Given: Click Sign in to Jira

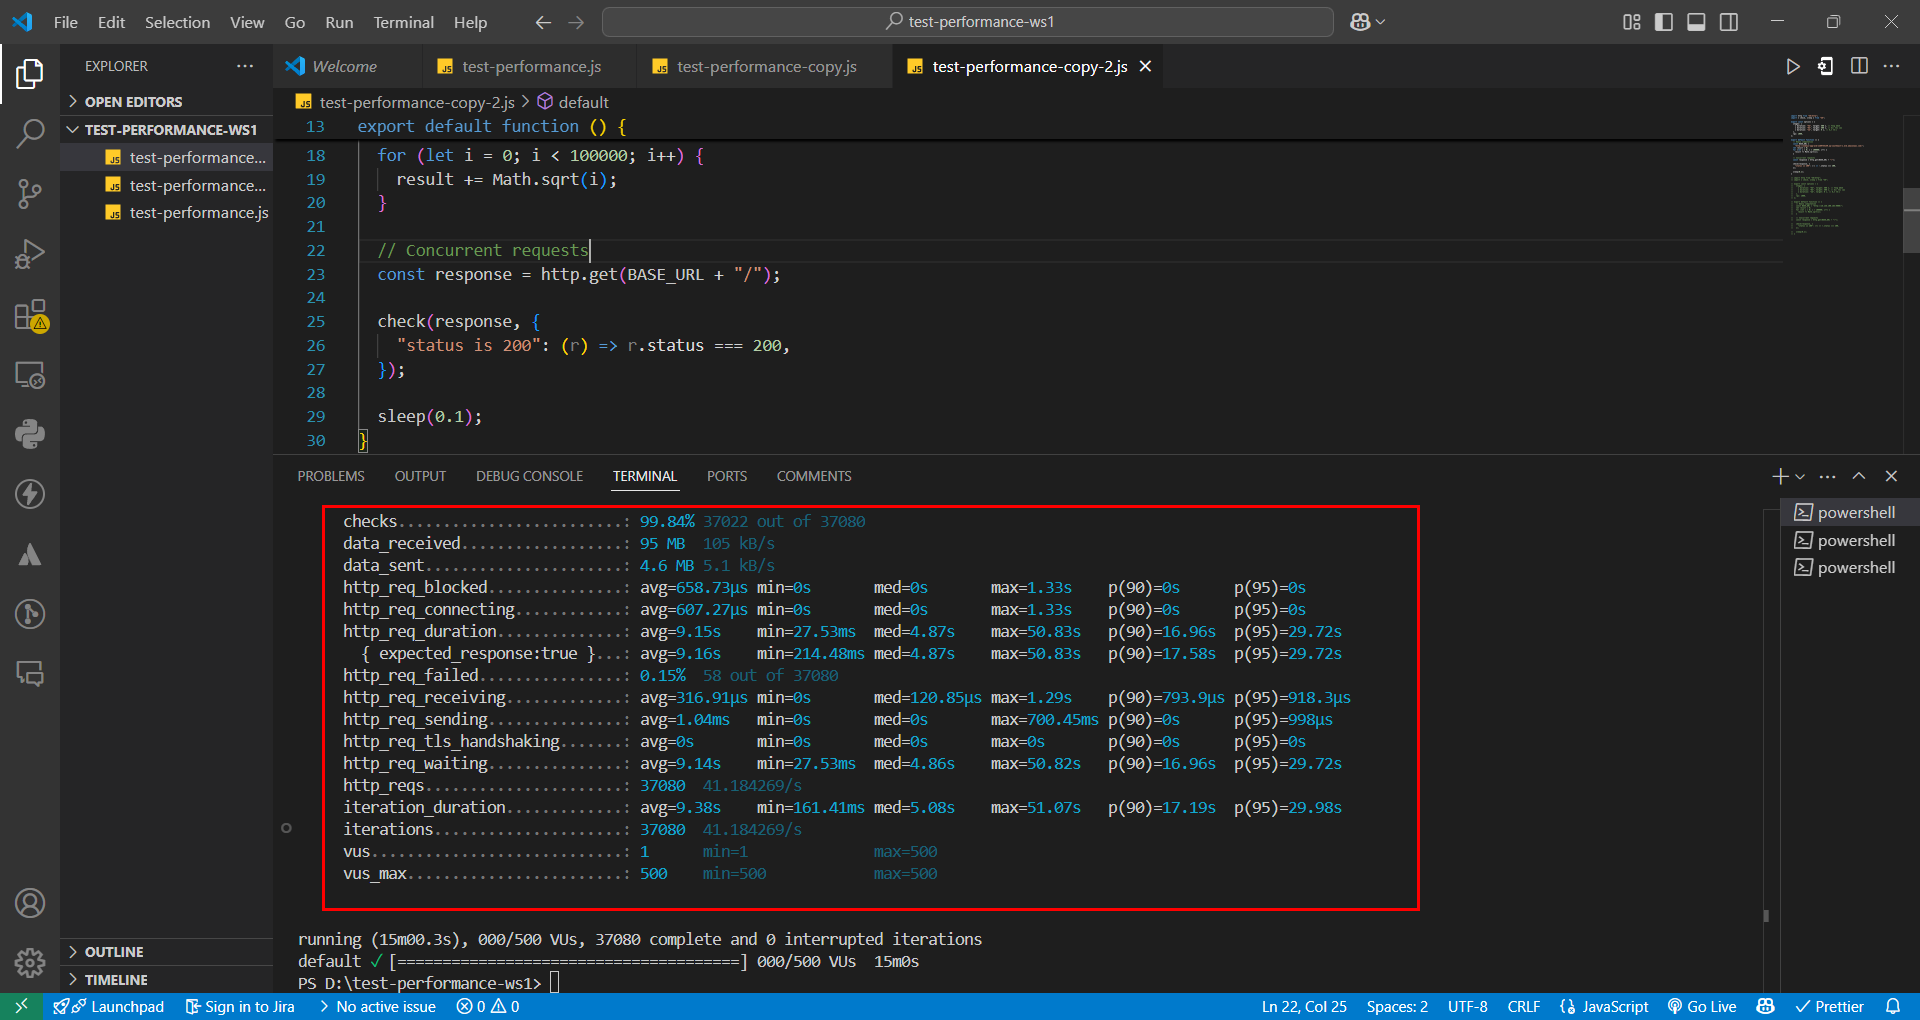Looking at the screenshot, I should coord(240,1007).
